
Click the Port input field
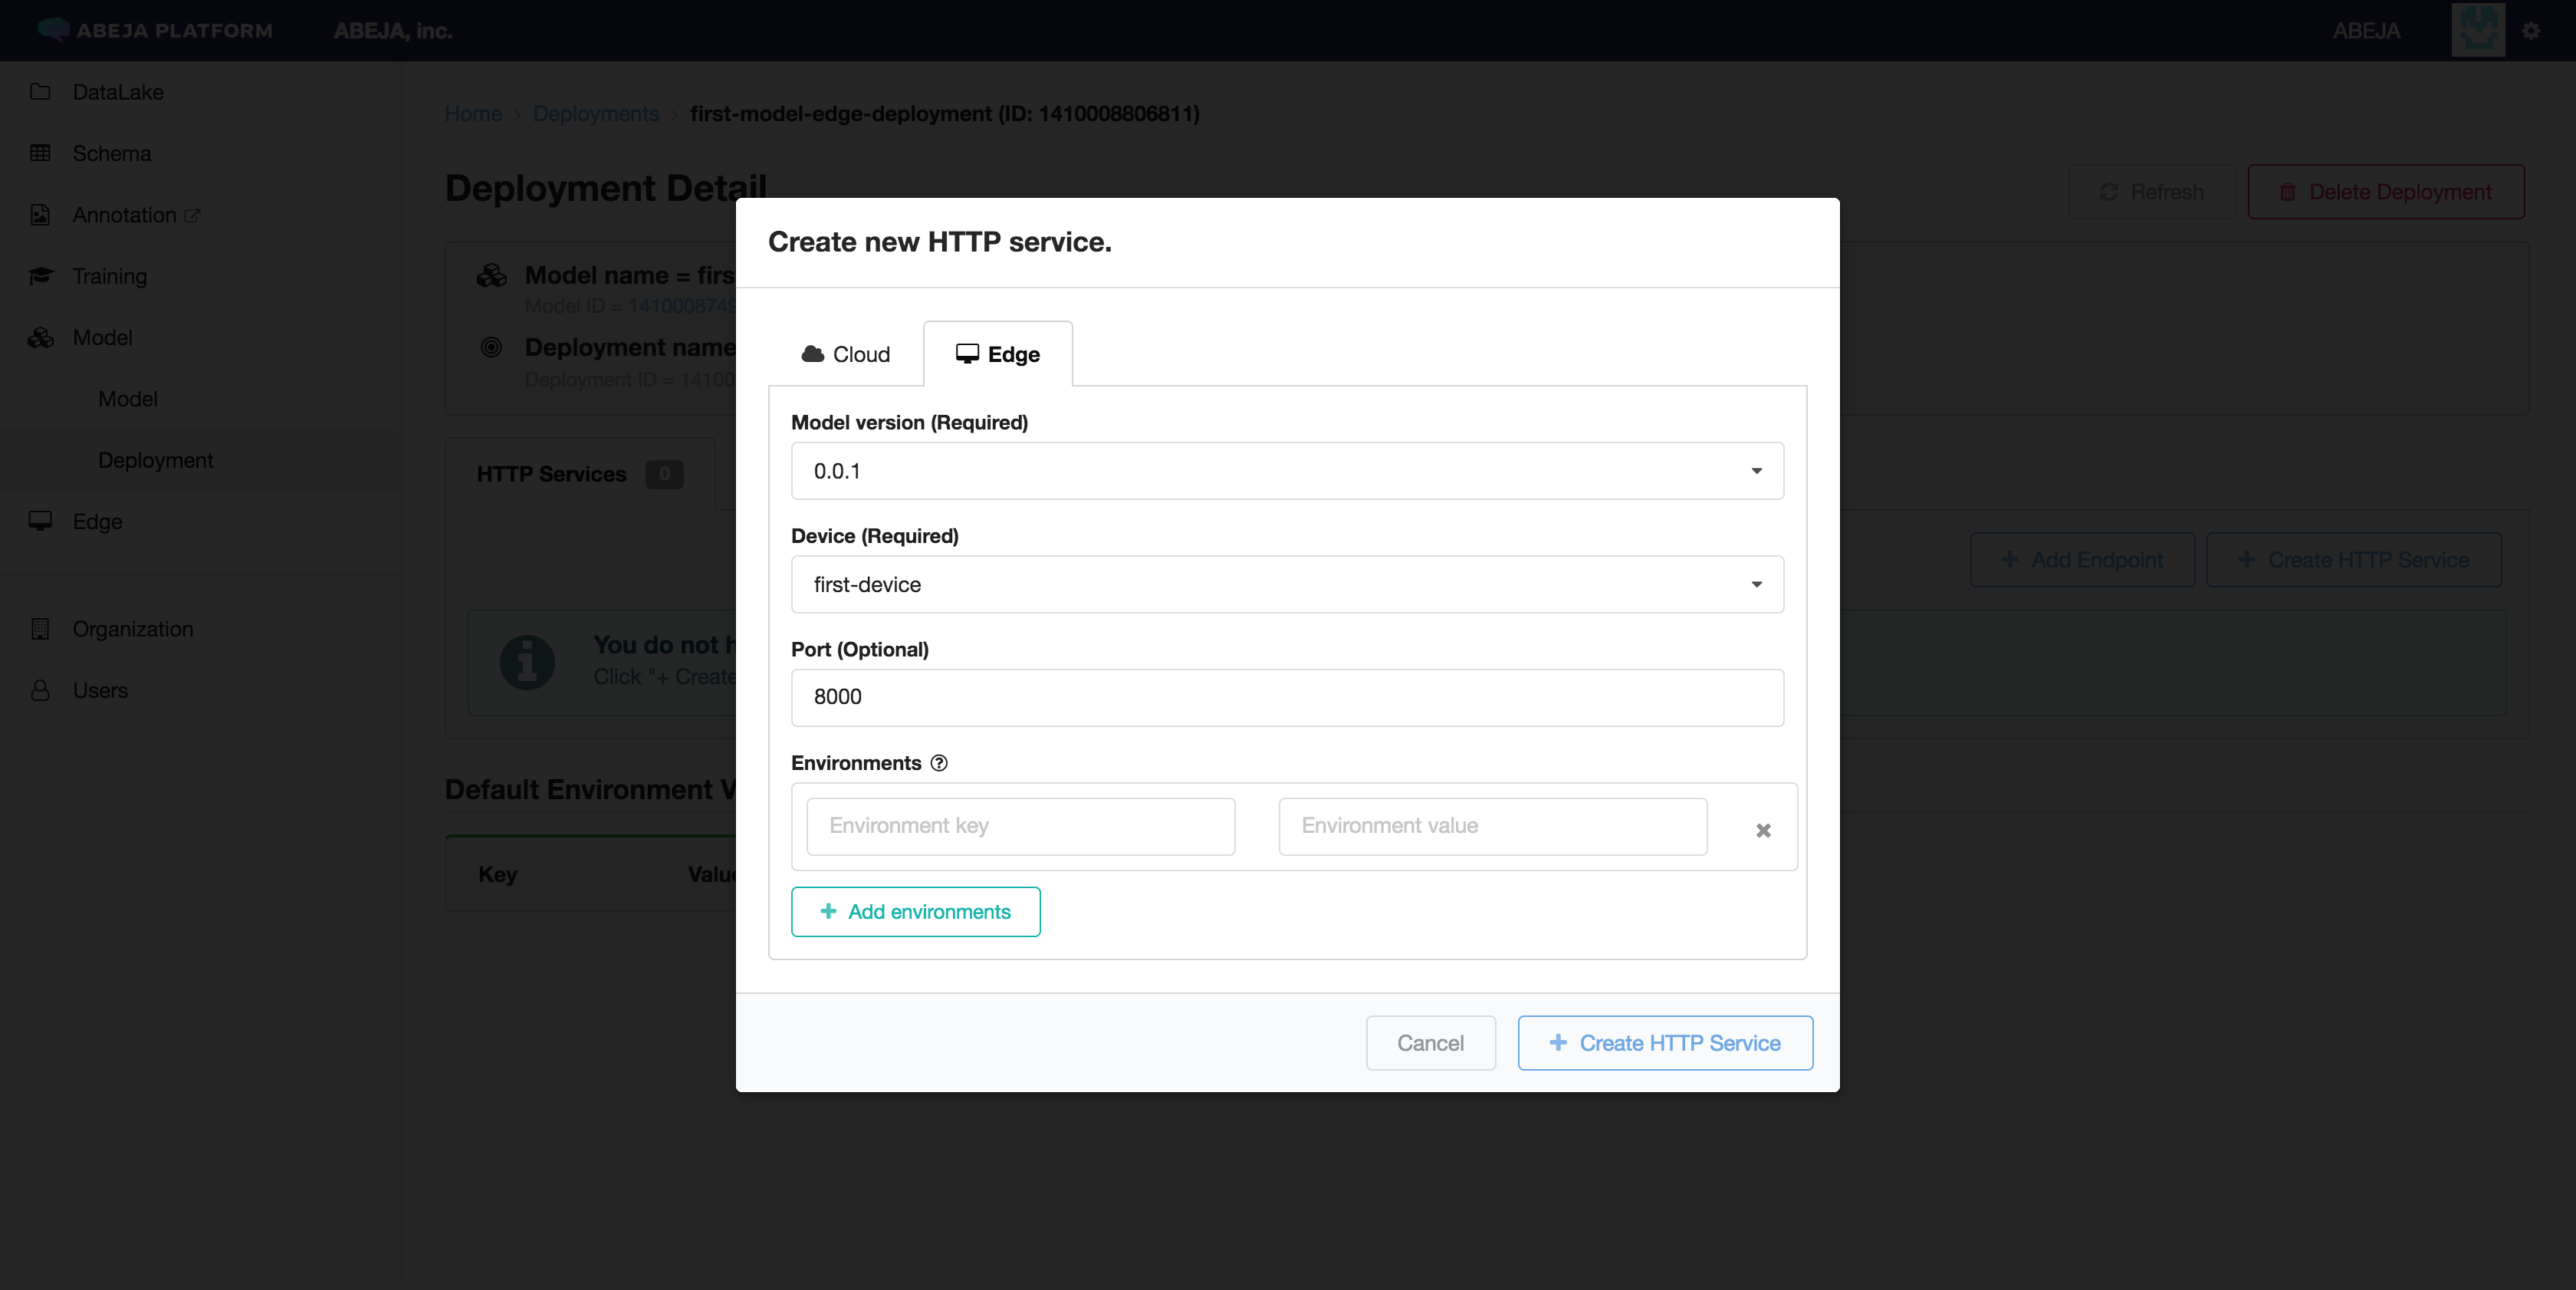1287,697
